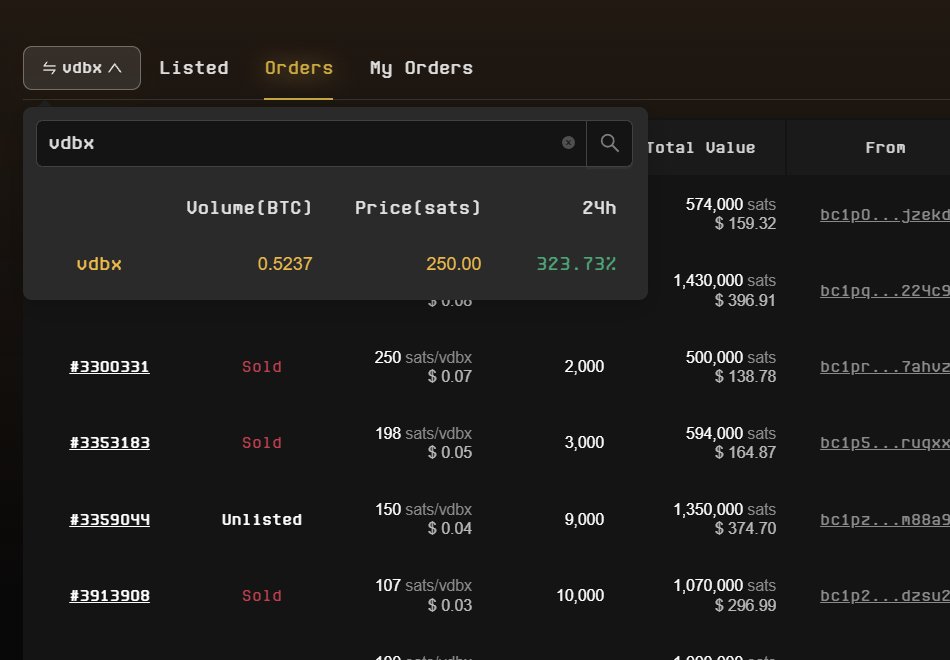Screen dimensions: 950x660
Task: Switch to the Listed tab
Action: [x=194, y=67]
